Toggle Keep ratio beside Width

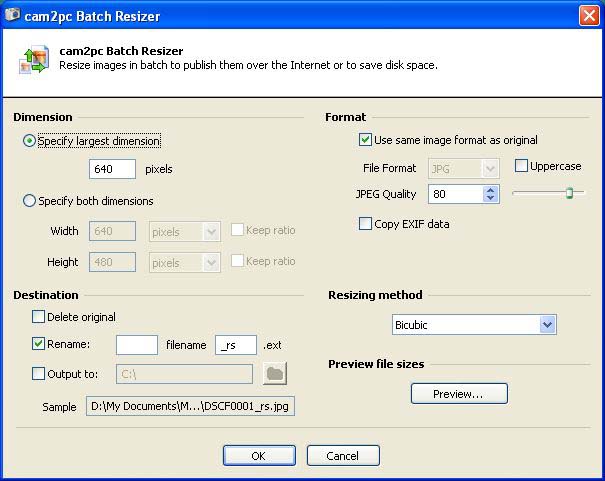pyautogui.click(x=237, y=230)
